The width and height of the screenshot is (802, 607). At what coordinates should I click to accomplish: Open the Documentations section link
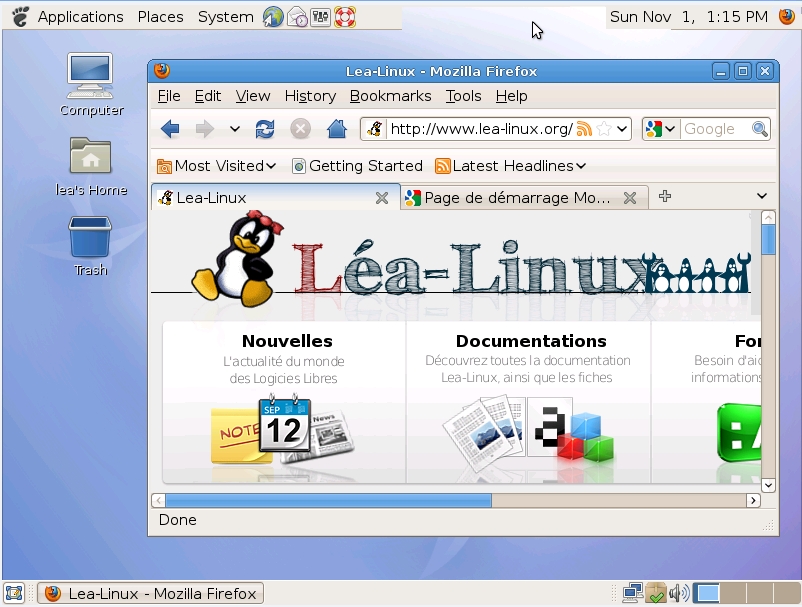coord(530,342)
